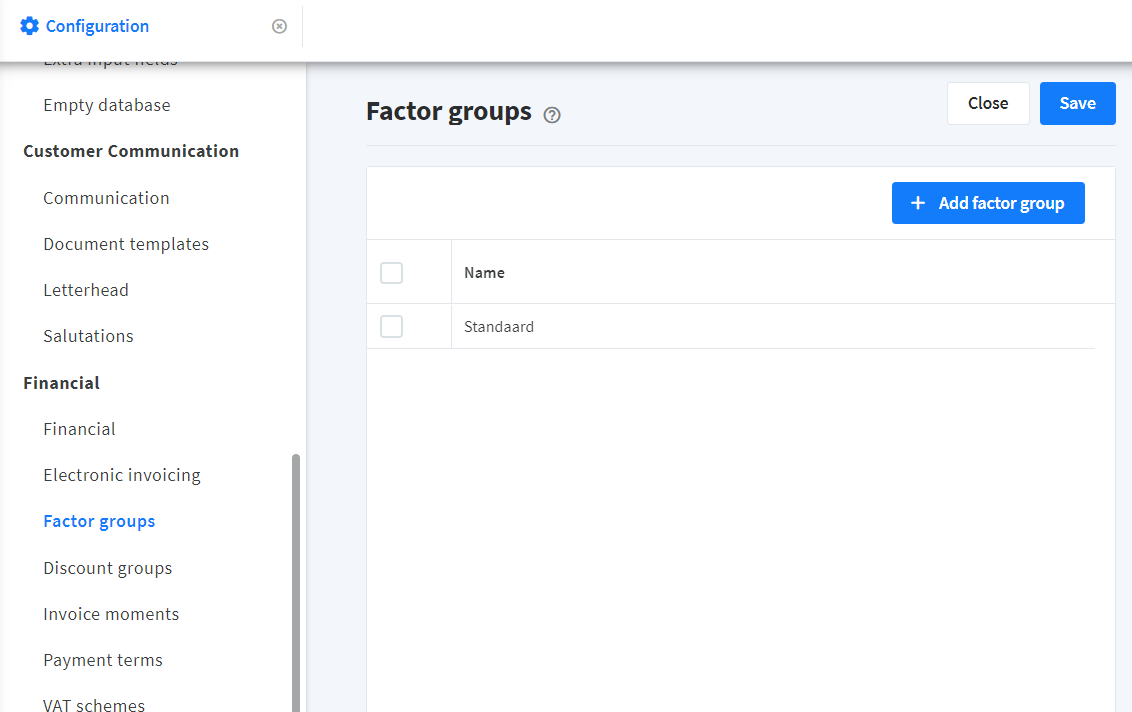Go to Electronic invoicing
This screenshot has height=712, width=1132.
click(x=122, y=475)
